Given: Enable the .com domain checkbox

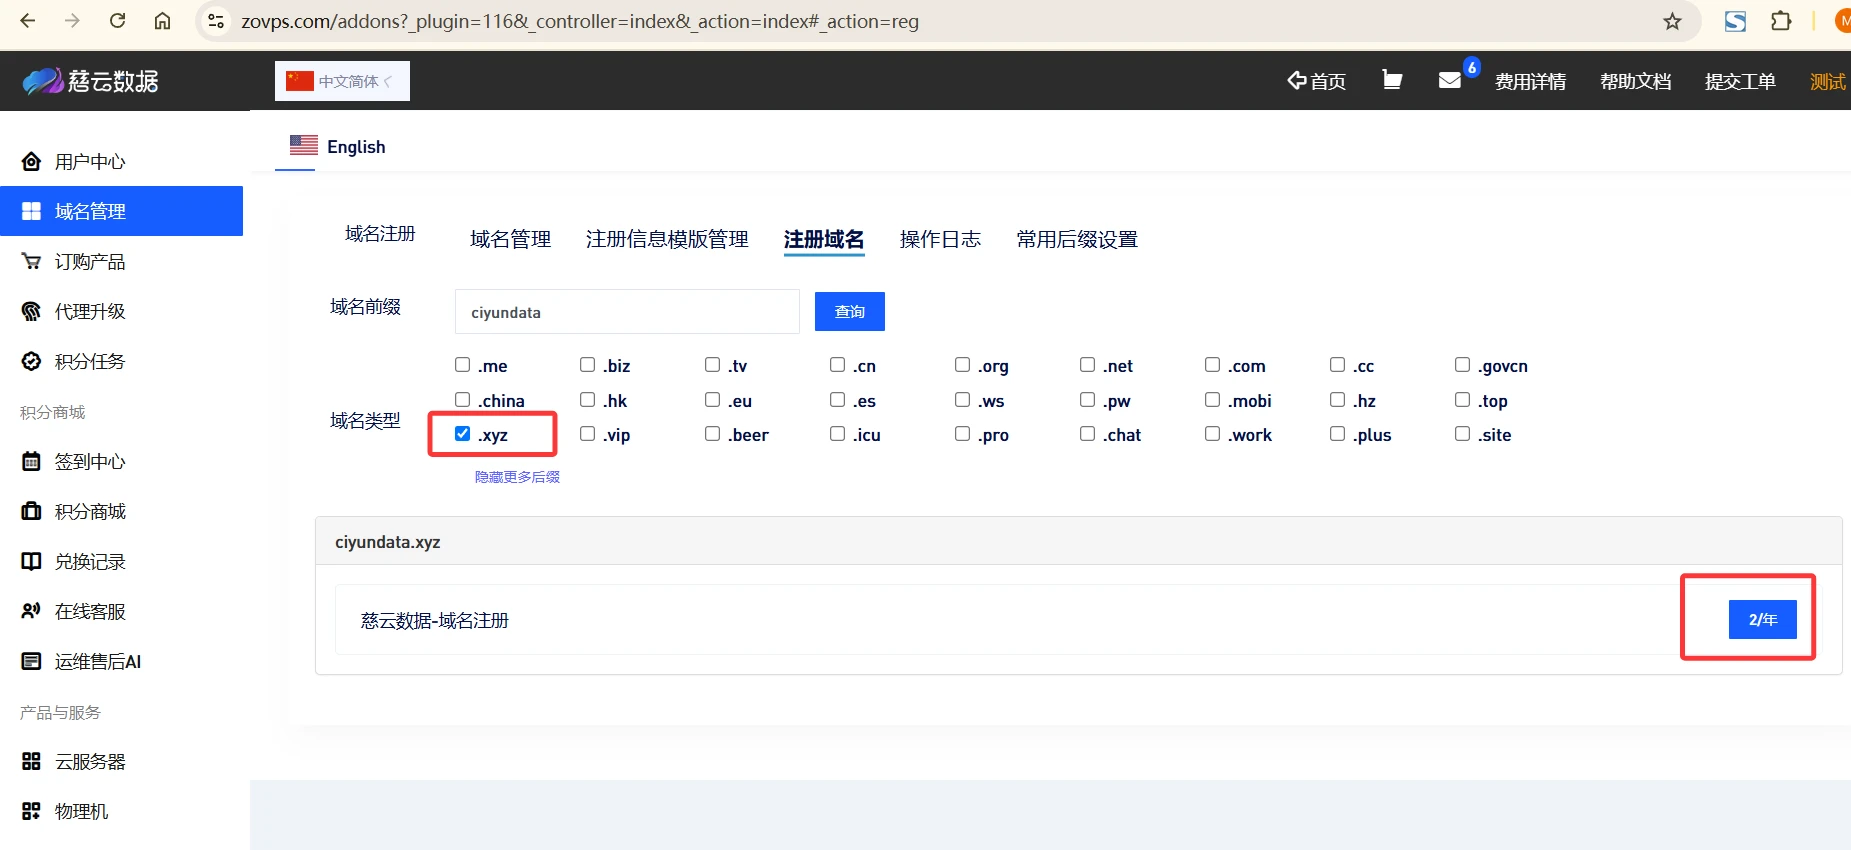Looking at the screenshot, I should pyautogui.click(x=1212, y=365).
